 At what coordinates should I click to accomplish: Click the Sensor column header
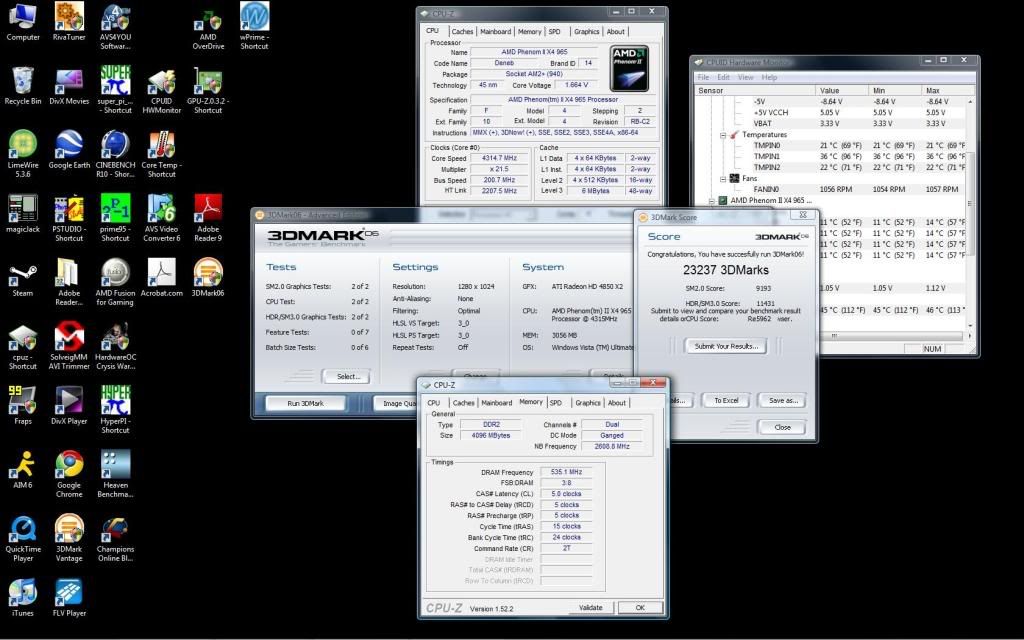pos(756,90)
